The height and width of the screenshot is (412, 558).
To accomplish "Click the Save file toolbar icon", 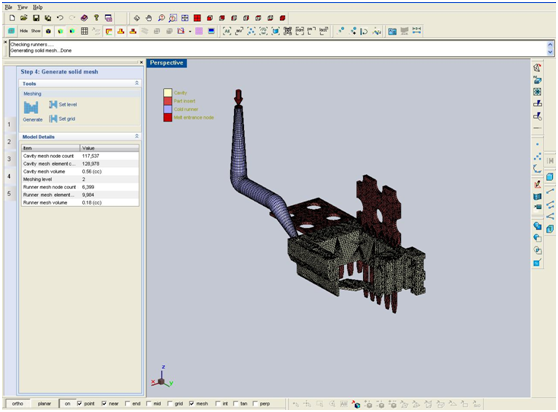I will coord(36,18).
